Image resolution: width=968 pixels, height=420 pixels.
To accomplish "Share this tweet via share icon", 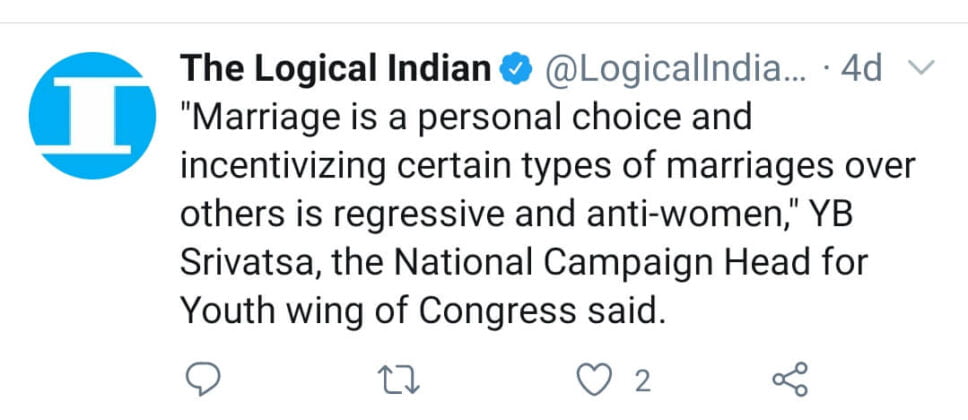I will point(791,380).
